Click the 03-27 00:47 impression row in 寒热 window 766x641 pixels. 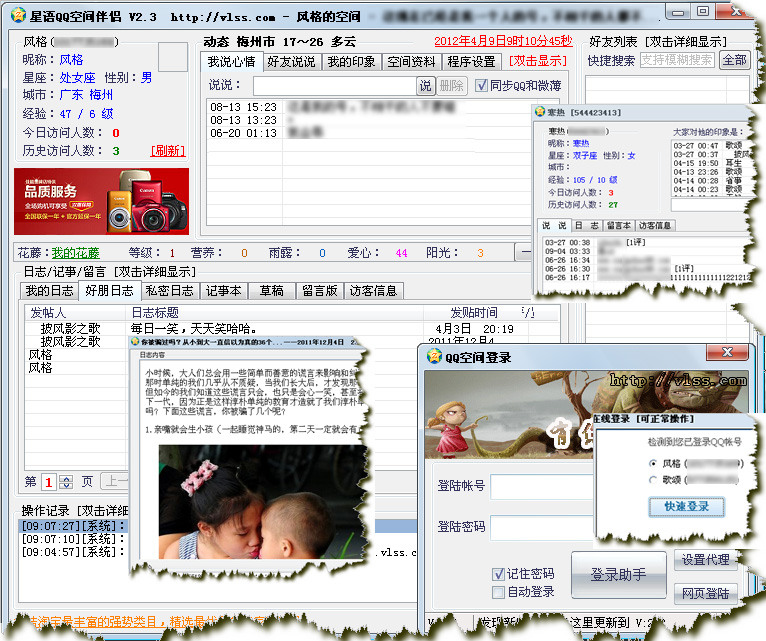(708, 146)
